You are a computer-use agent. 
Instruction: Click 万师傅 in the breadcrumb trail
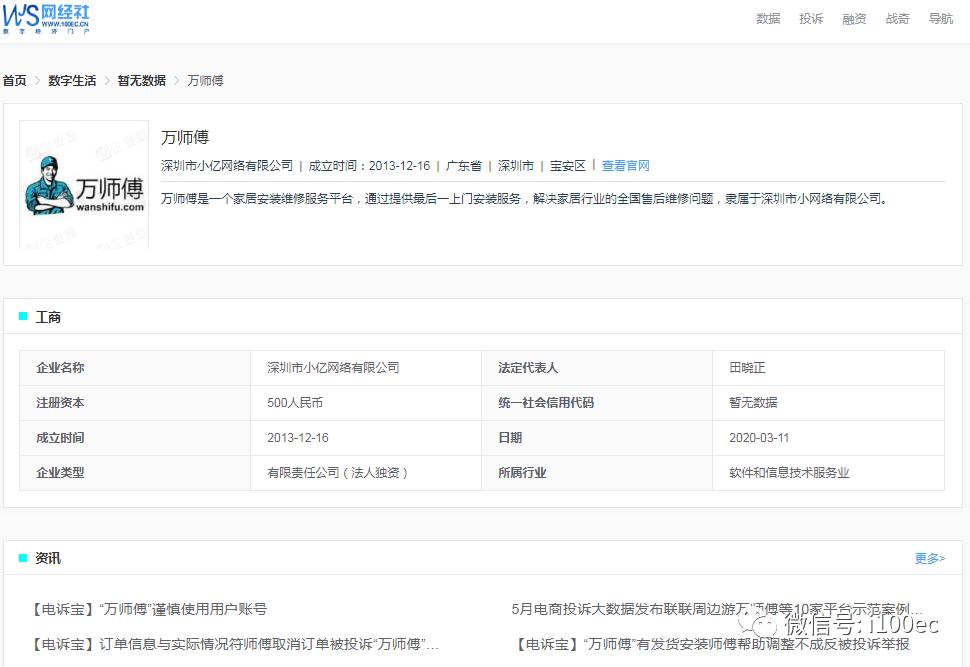tap(204, 80)
